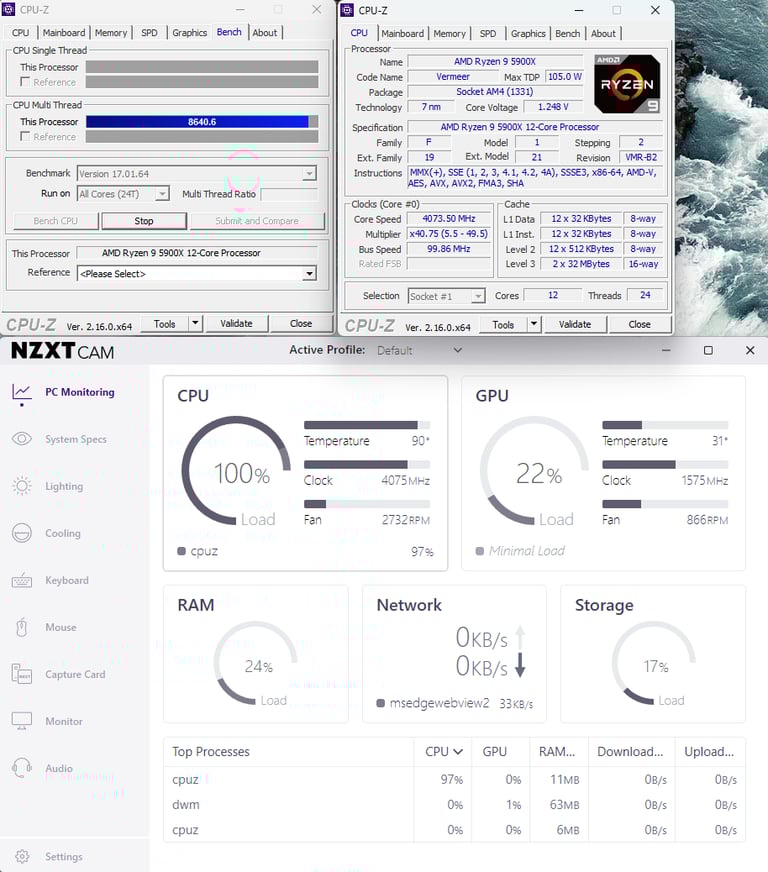Click the Mouse icon in sidebar

(x=22, y=627)
